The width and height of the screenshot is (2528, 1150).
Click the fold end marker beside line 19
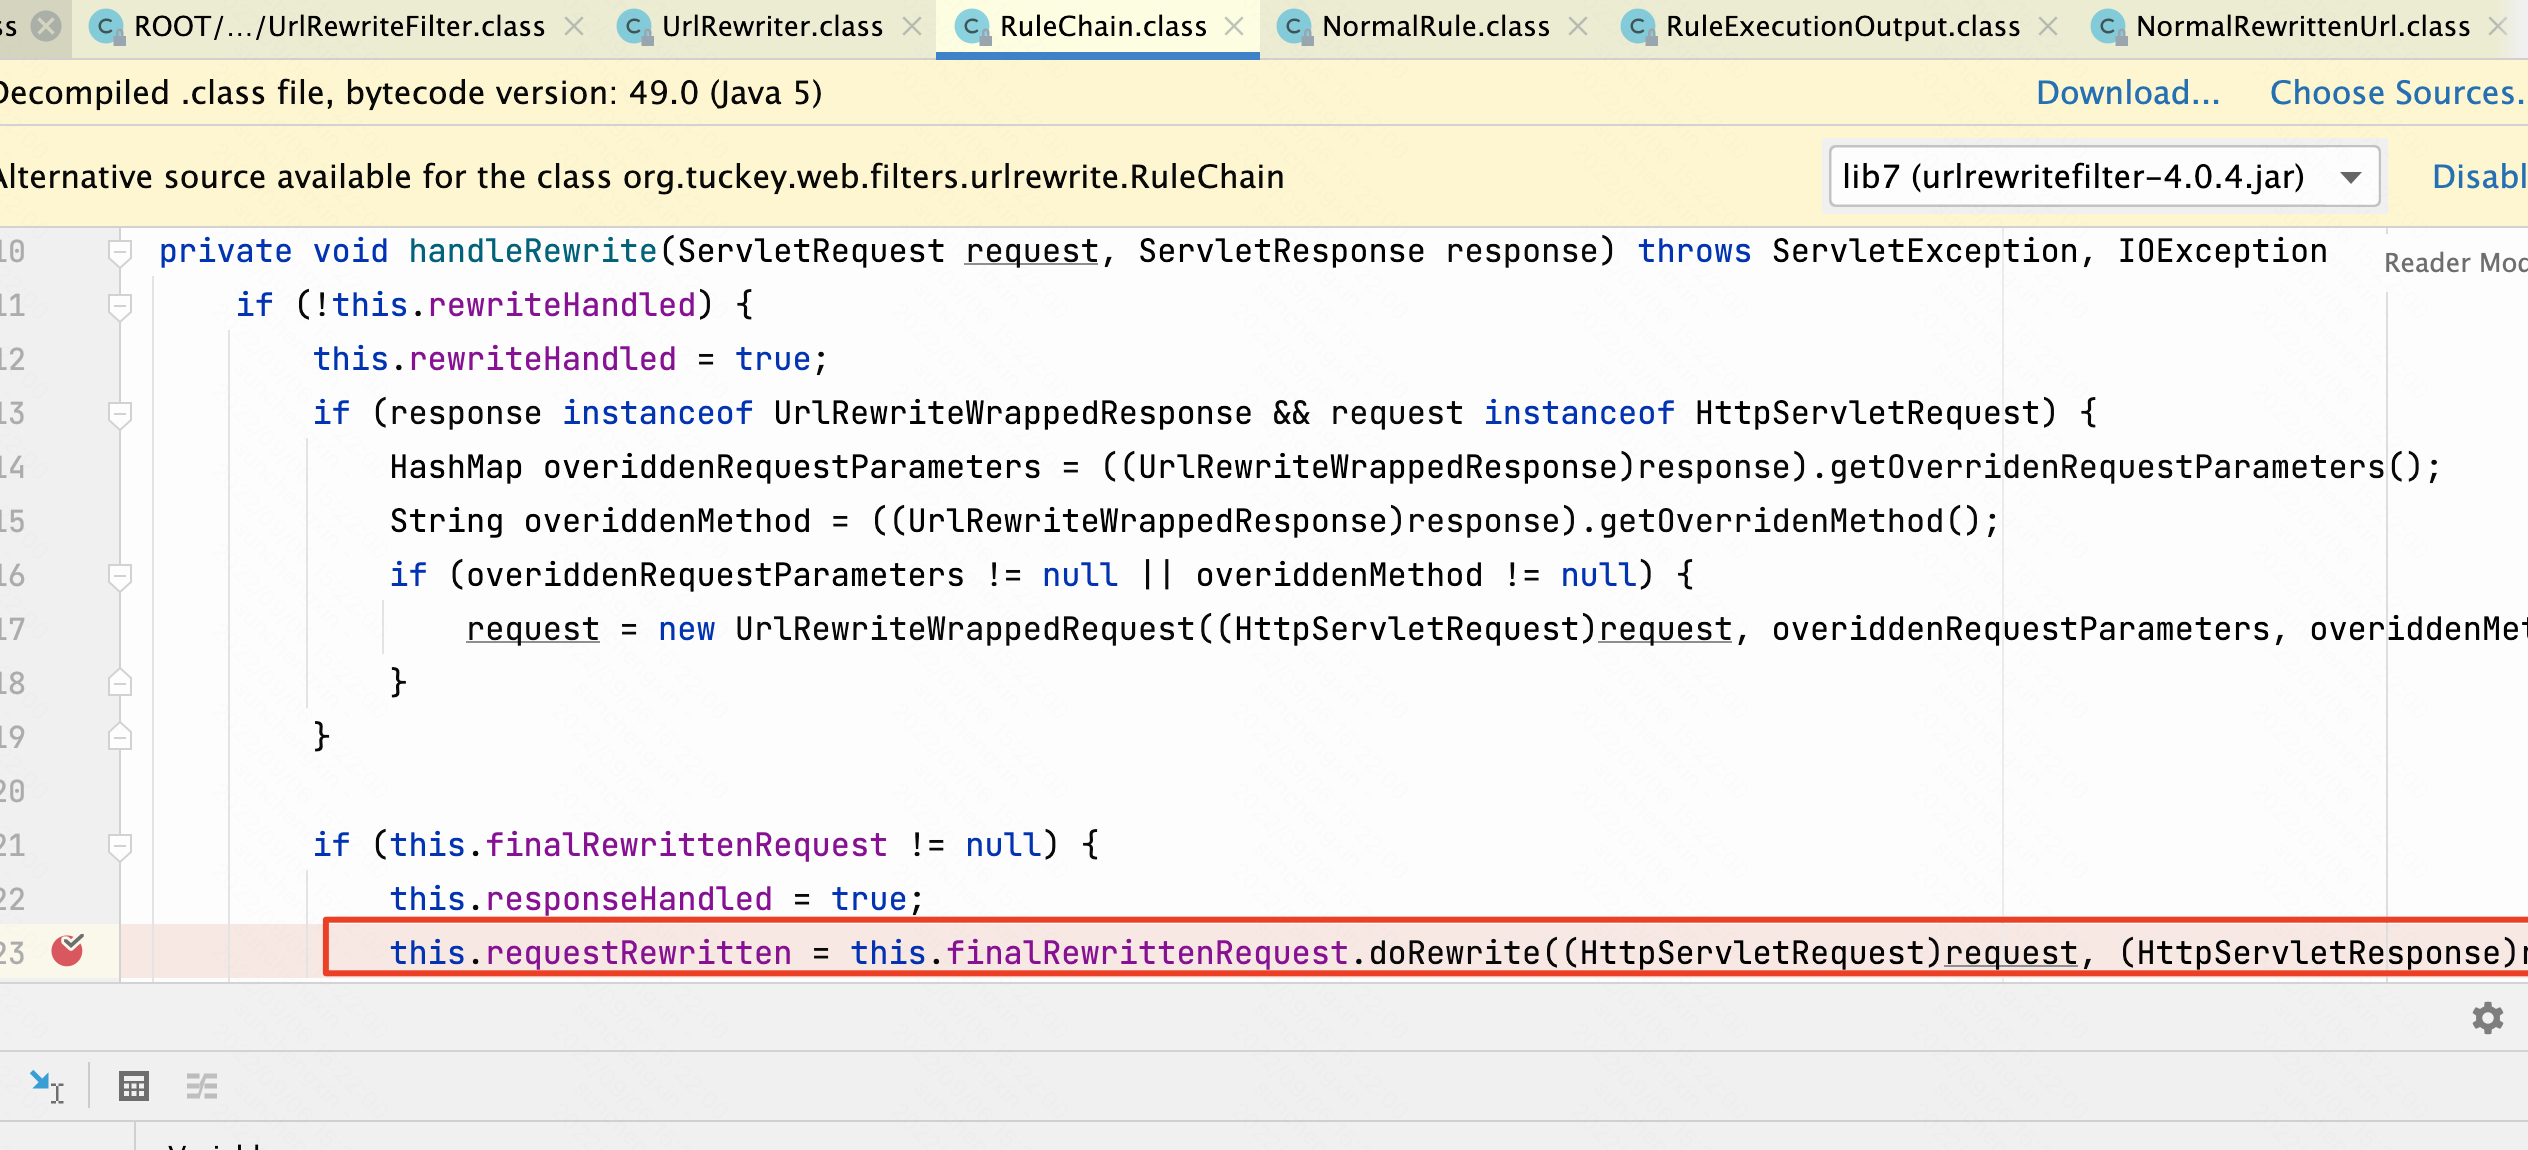[x=120, y=737]
